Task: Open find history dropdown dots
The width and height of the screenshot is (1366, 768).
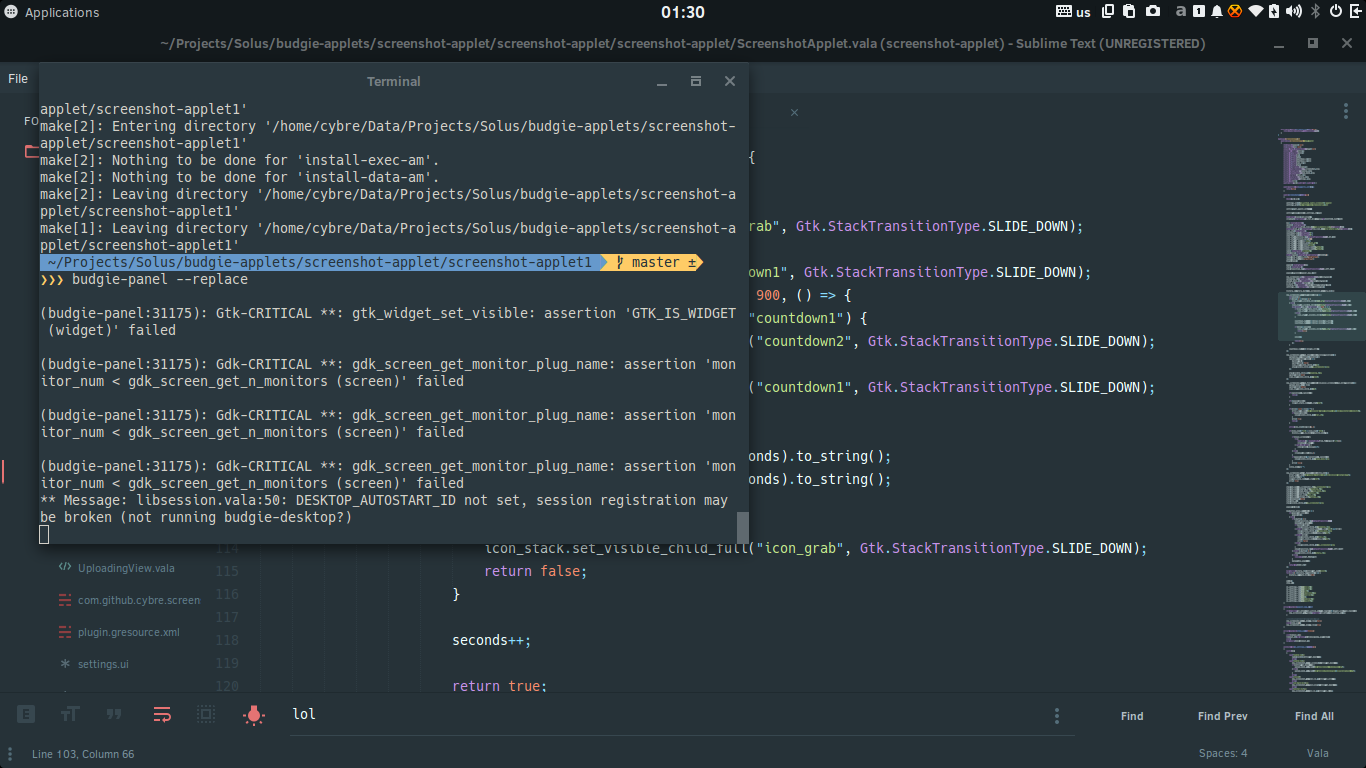Action: point(1057,716)
